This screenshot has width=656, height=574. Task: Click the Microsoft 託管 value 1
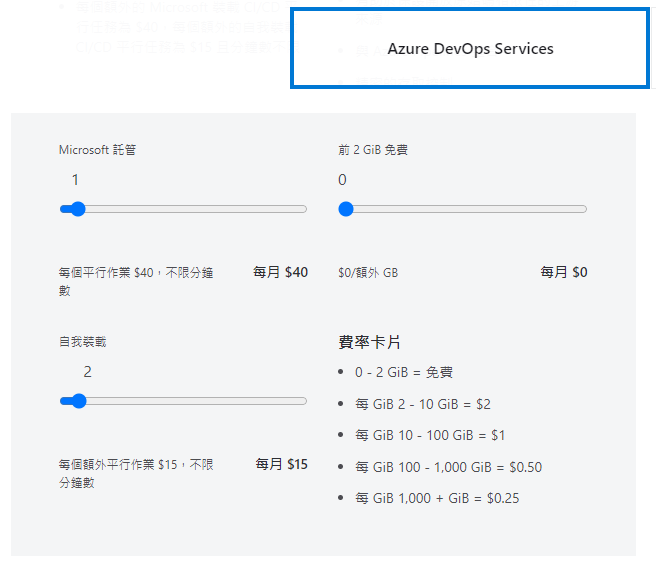(x=75, y=180)
